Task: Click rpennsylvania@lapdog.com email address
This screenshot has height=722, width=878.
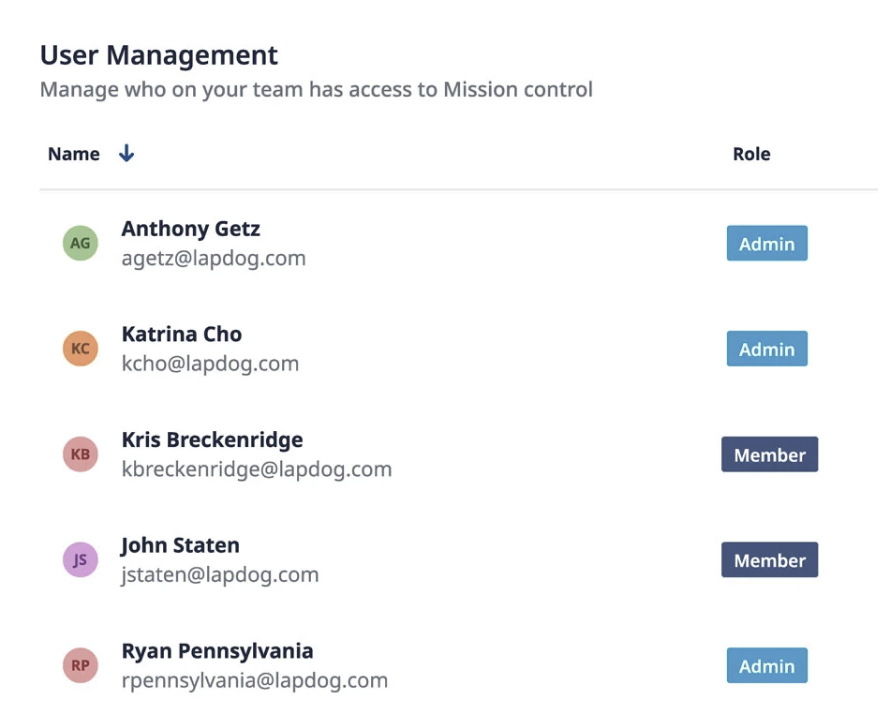Action: [253, 680]
